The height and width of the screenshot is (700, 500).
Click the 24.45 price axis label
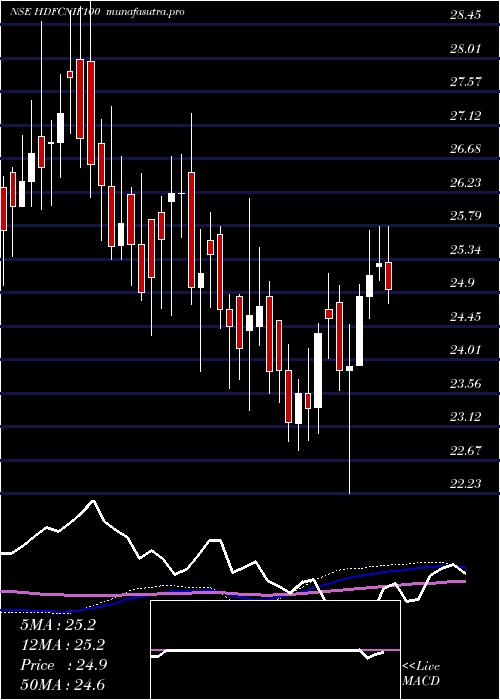pyautogui.click(x=465, y=317)
